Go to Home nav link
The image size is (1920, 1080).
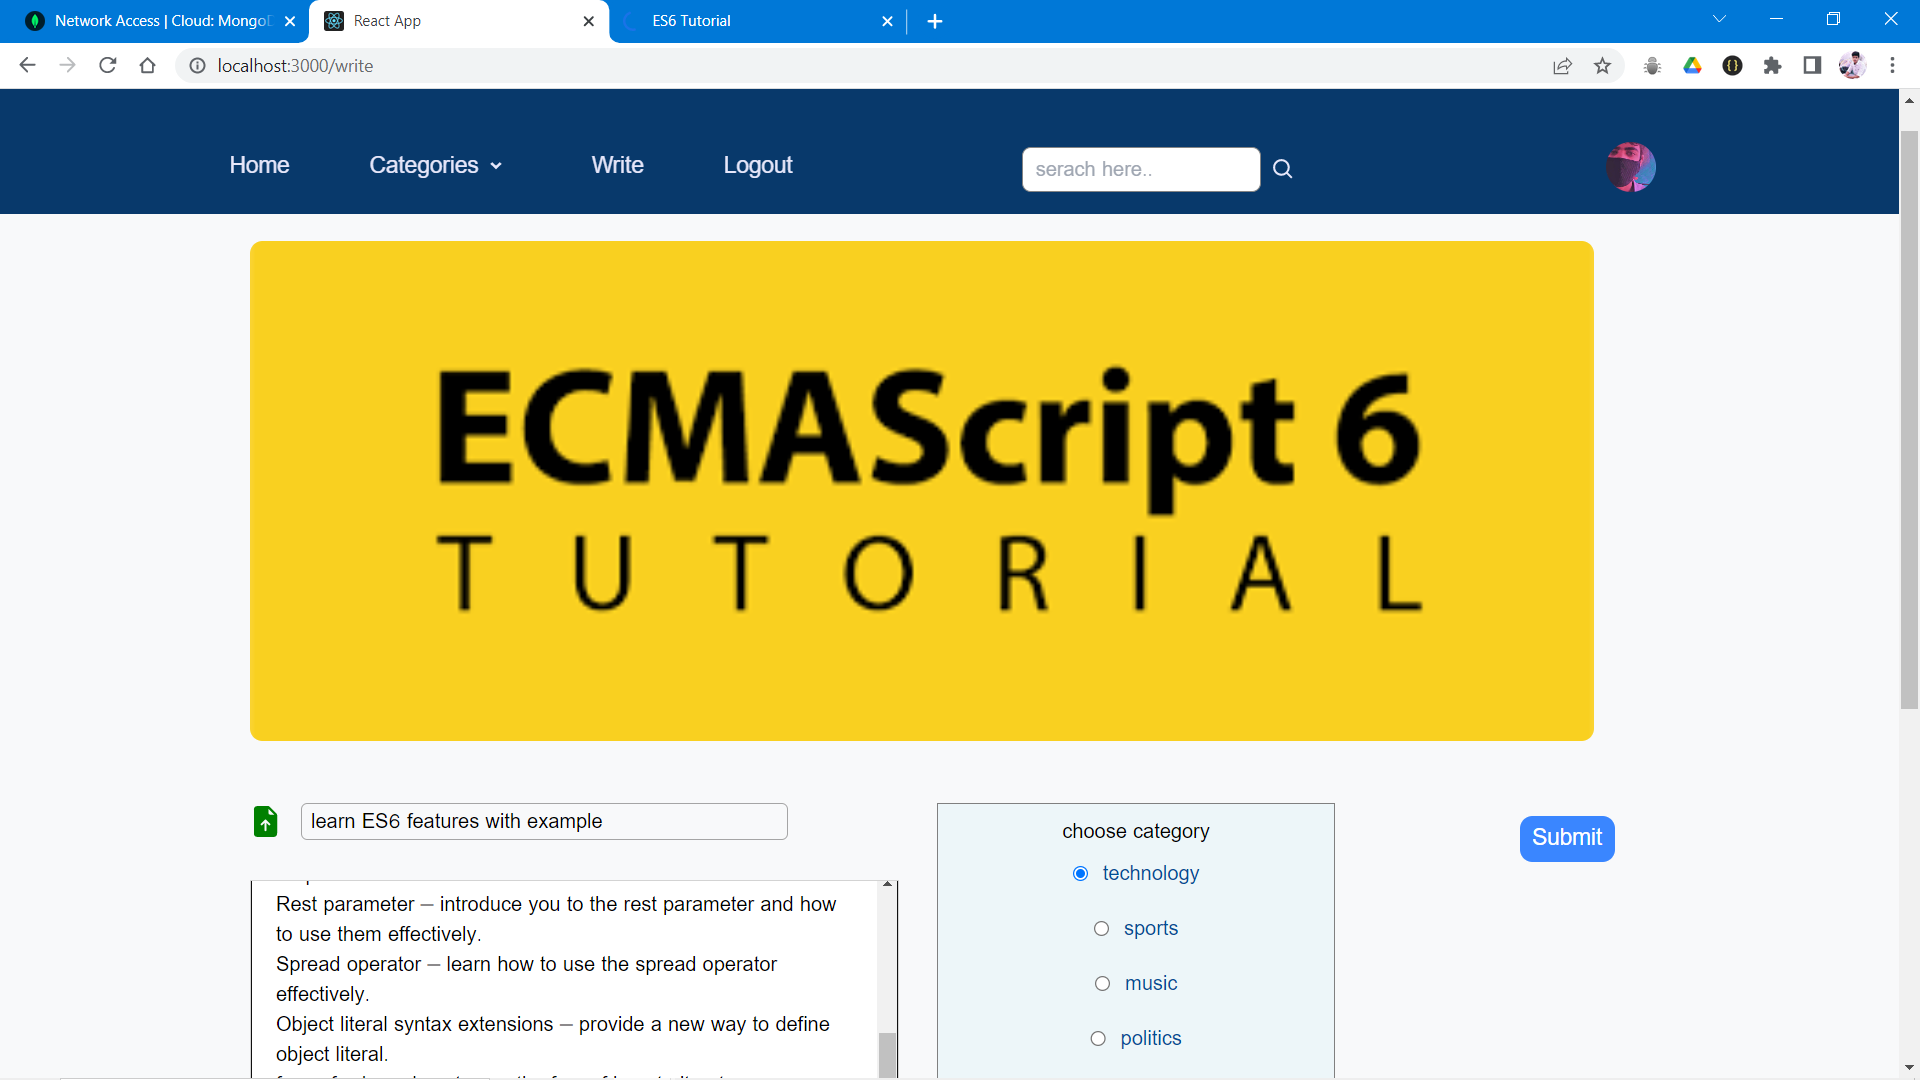pyautogui.click(x=259, y=166)
